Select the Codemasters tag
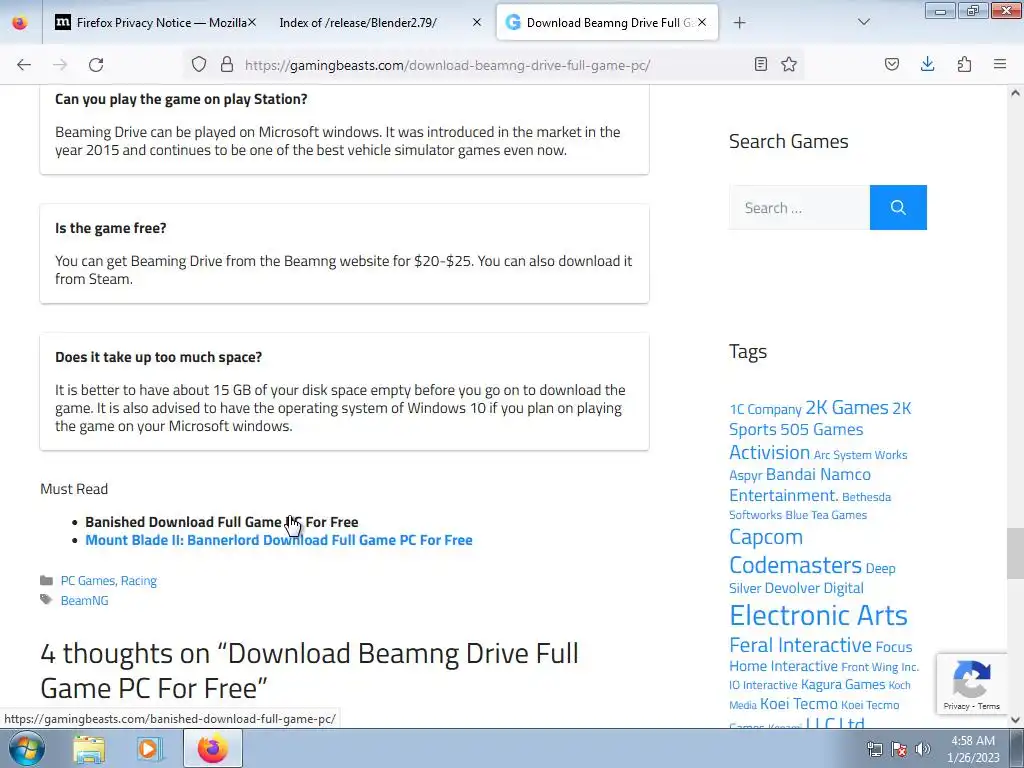 tap(795, 565)
